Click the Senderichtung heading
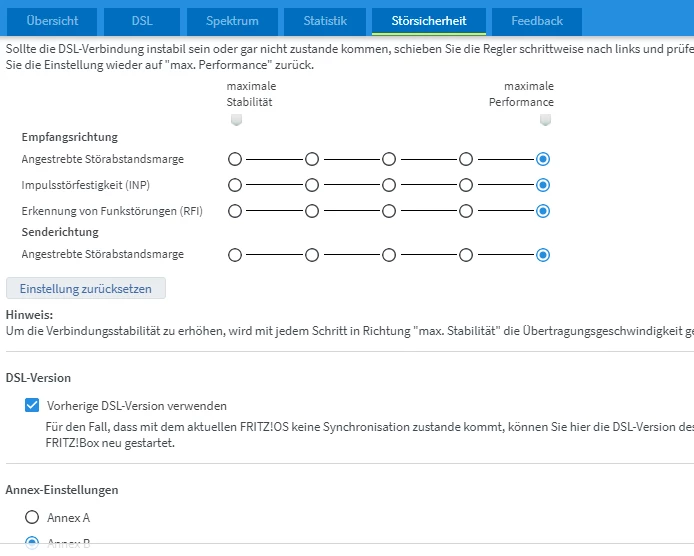Viewport: 694px width, 556px height. [60, 232]
